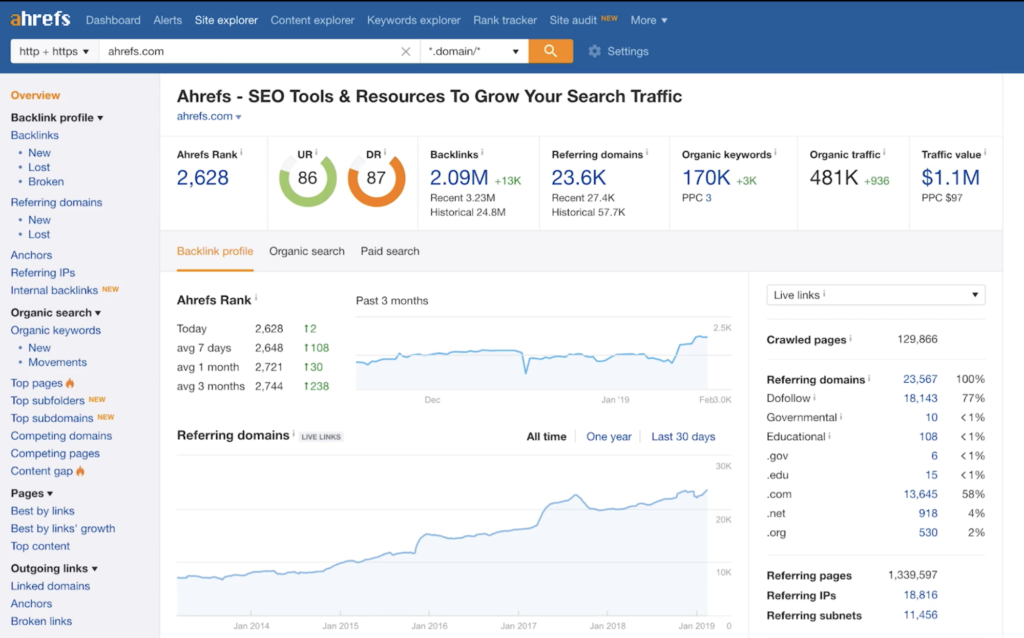Click the info icon next to Educational
Viewport: 1024px width, 638px height.
point(829,436)
